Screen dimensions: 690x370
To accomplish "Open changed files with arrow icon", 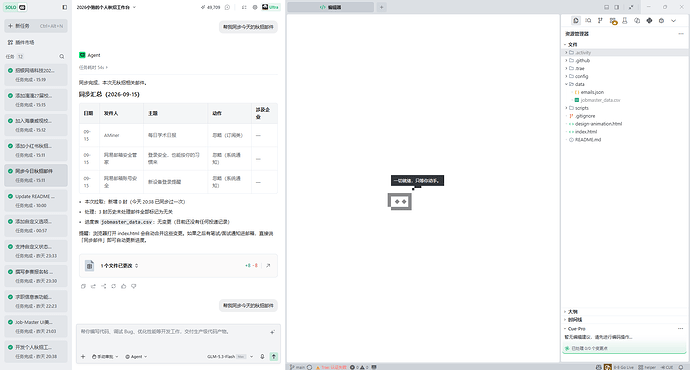I will (268, 266).
